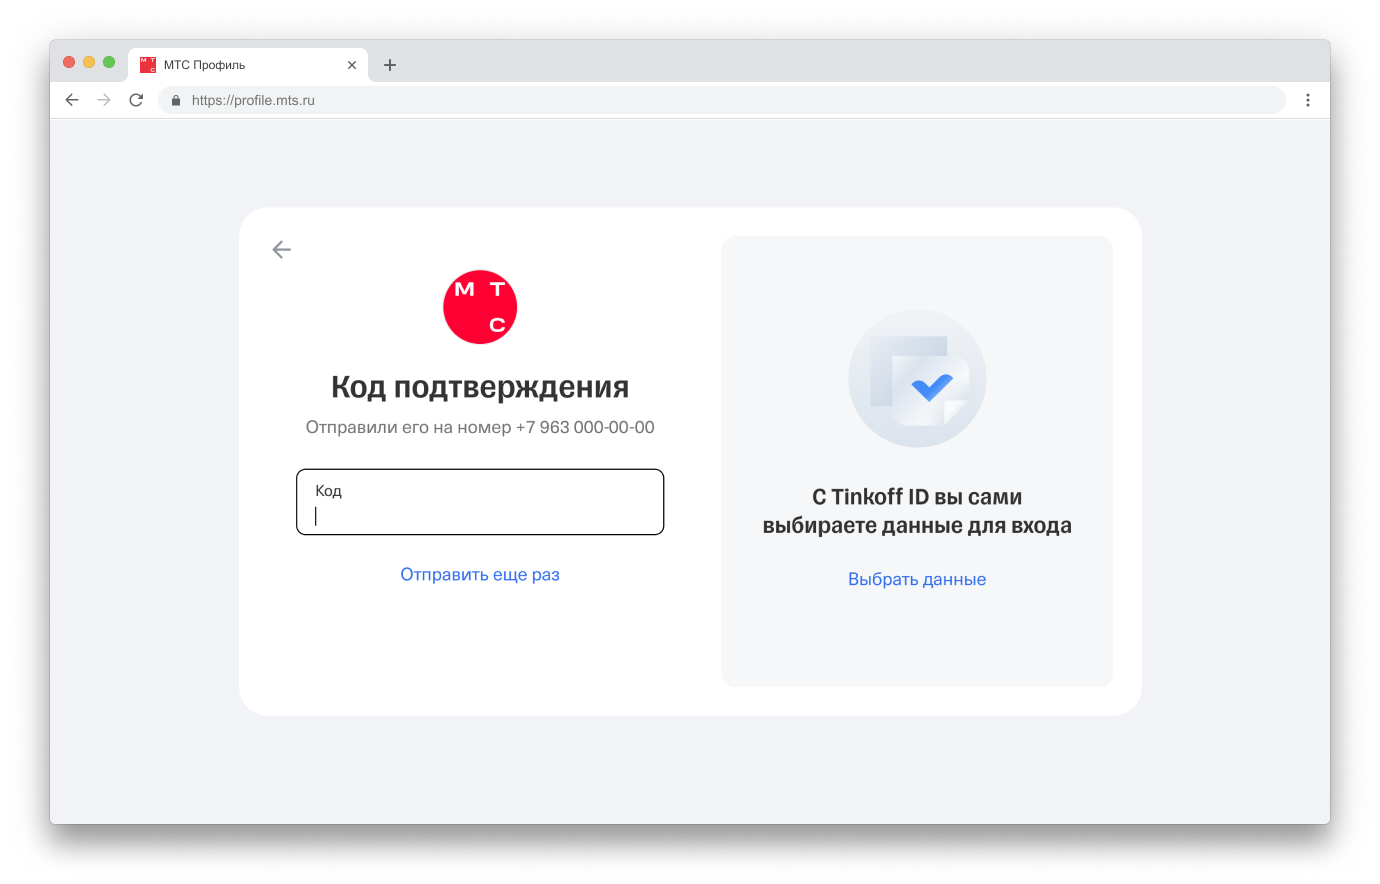Click the text Отправили его на номер +7 963 000-00-00

click(480, 427)
